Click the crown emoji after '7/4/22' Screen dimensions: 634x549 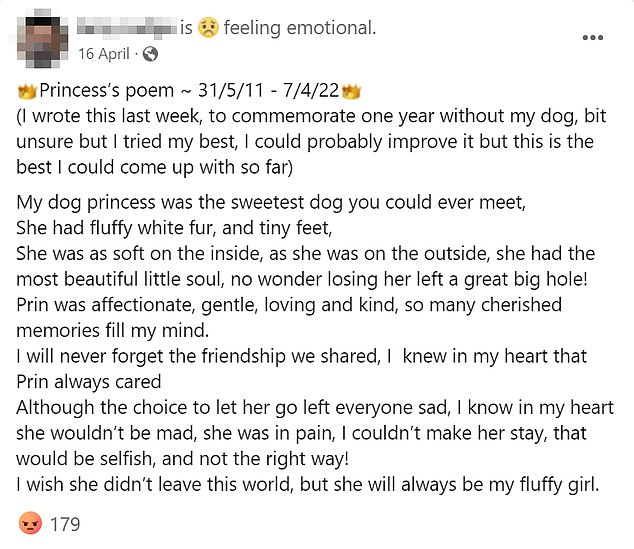350,92
